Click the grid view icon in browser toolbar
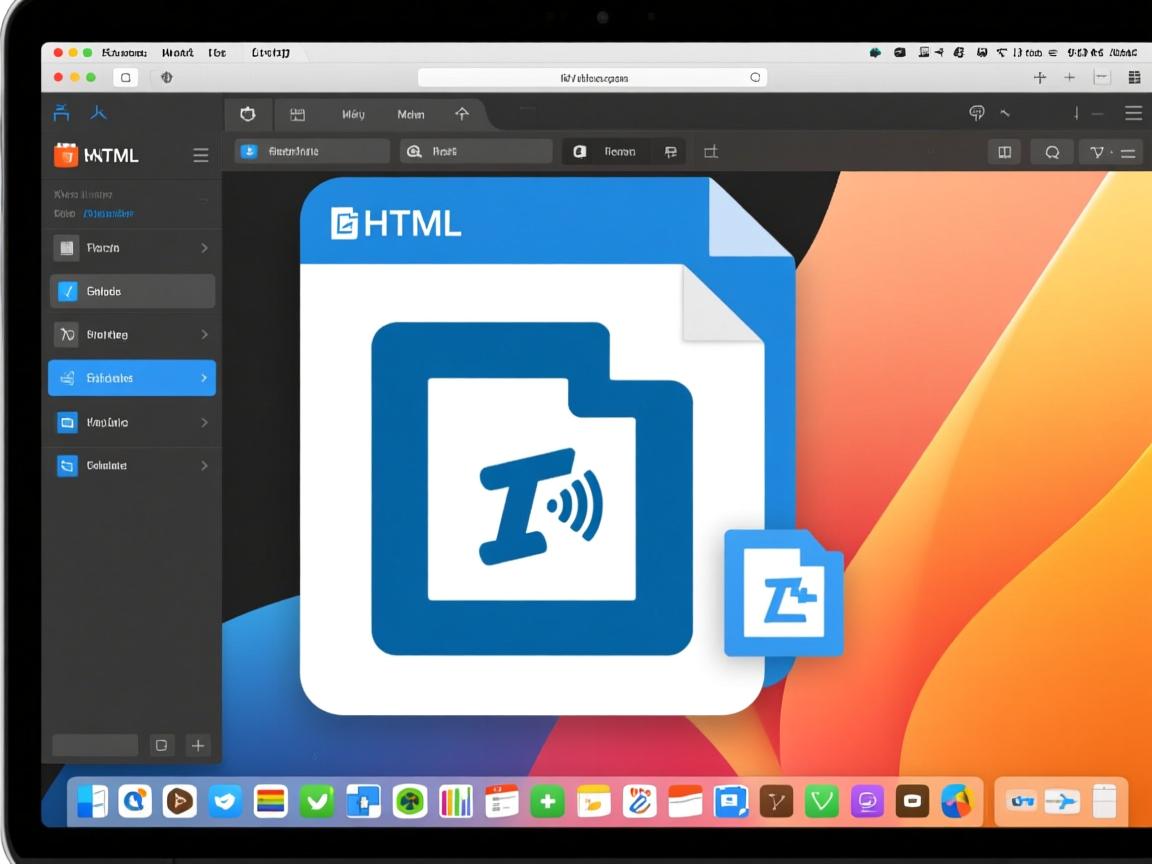 point(1134,77)
